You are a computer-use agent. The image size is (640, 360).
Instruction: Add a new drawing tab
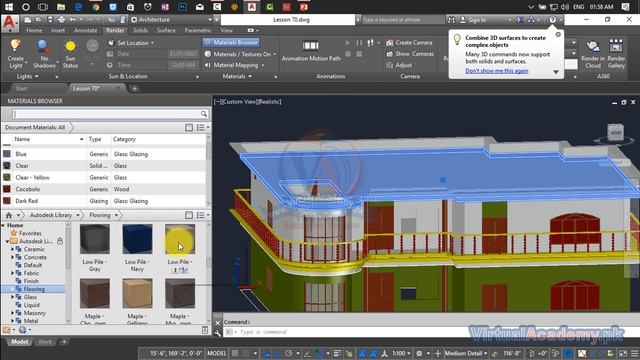click(135, 88)
